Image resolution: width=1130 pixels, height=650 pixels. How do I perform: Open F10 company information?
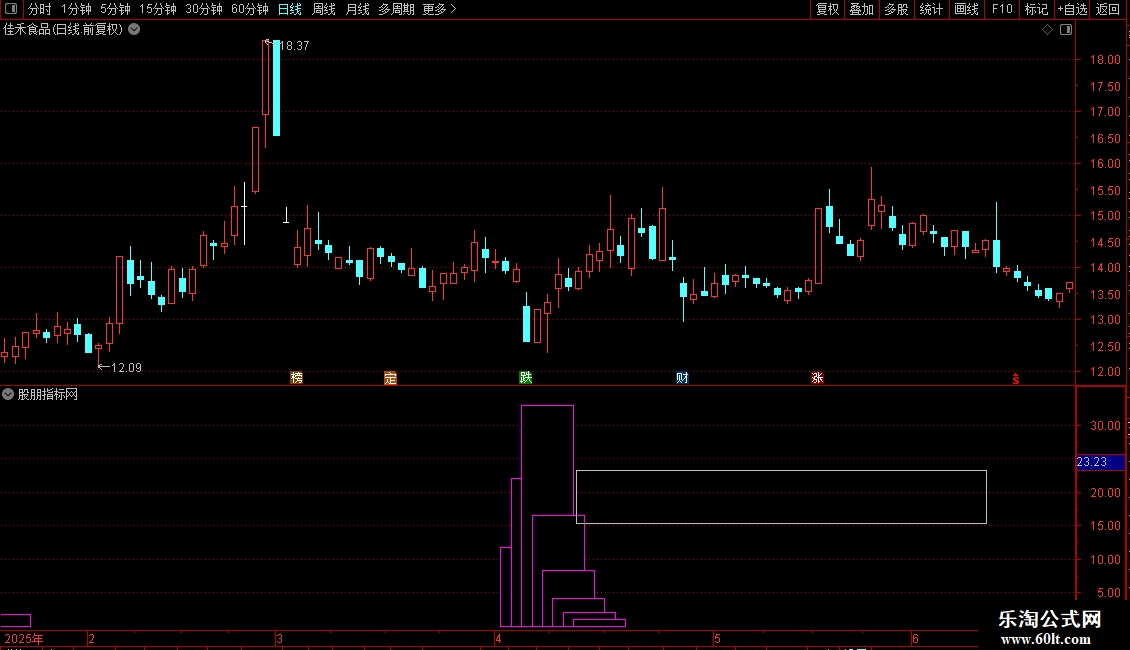[1002, 9]
